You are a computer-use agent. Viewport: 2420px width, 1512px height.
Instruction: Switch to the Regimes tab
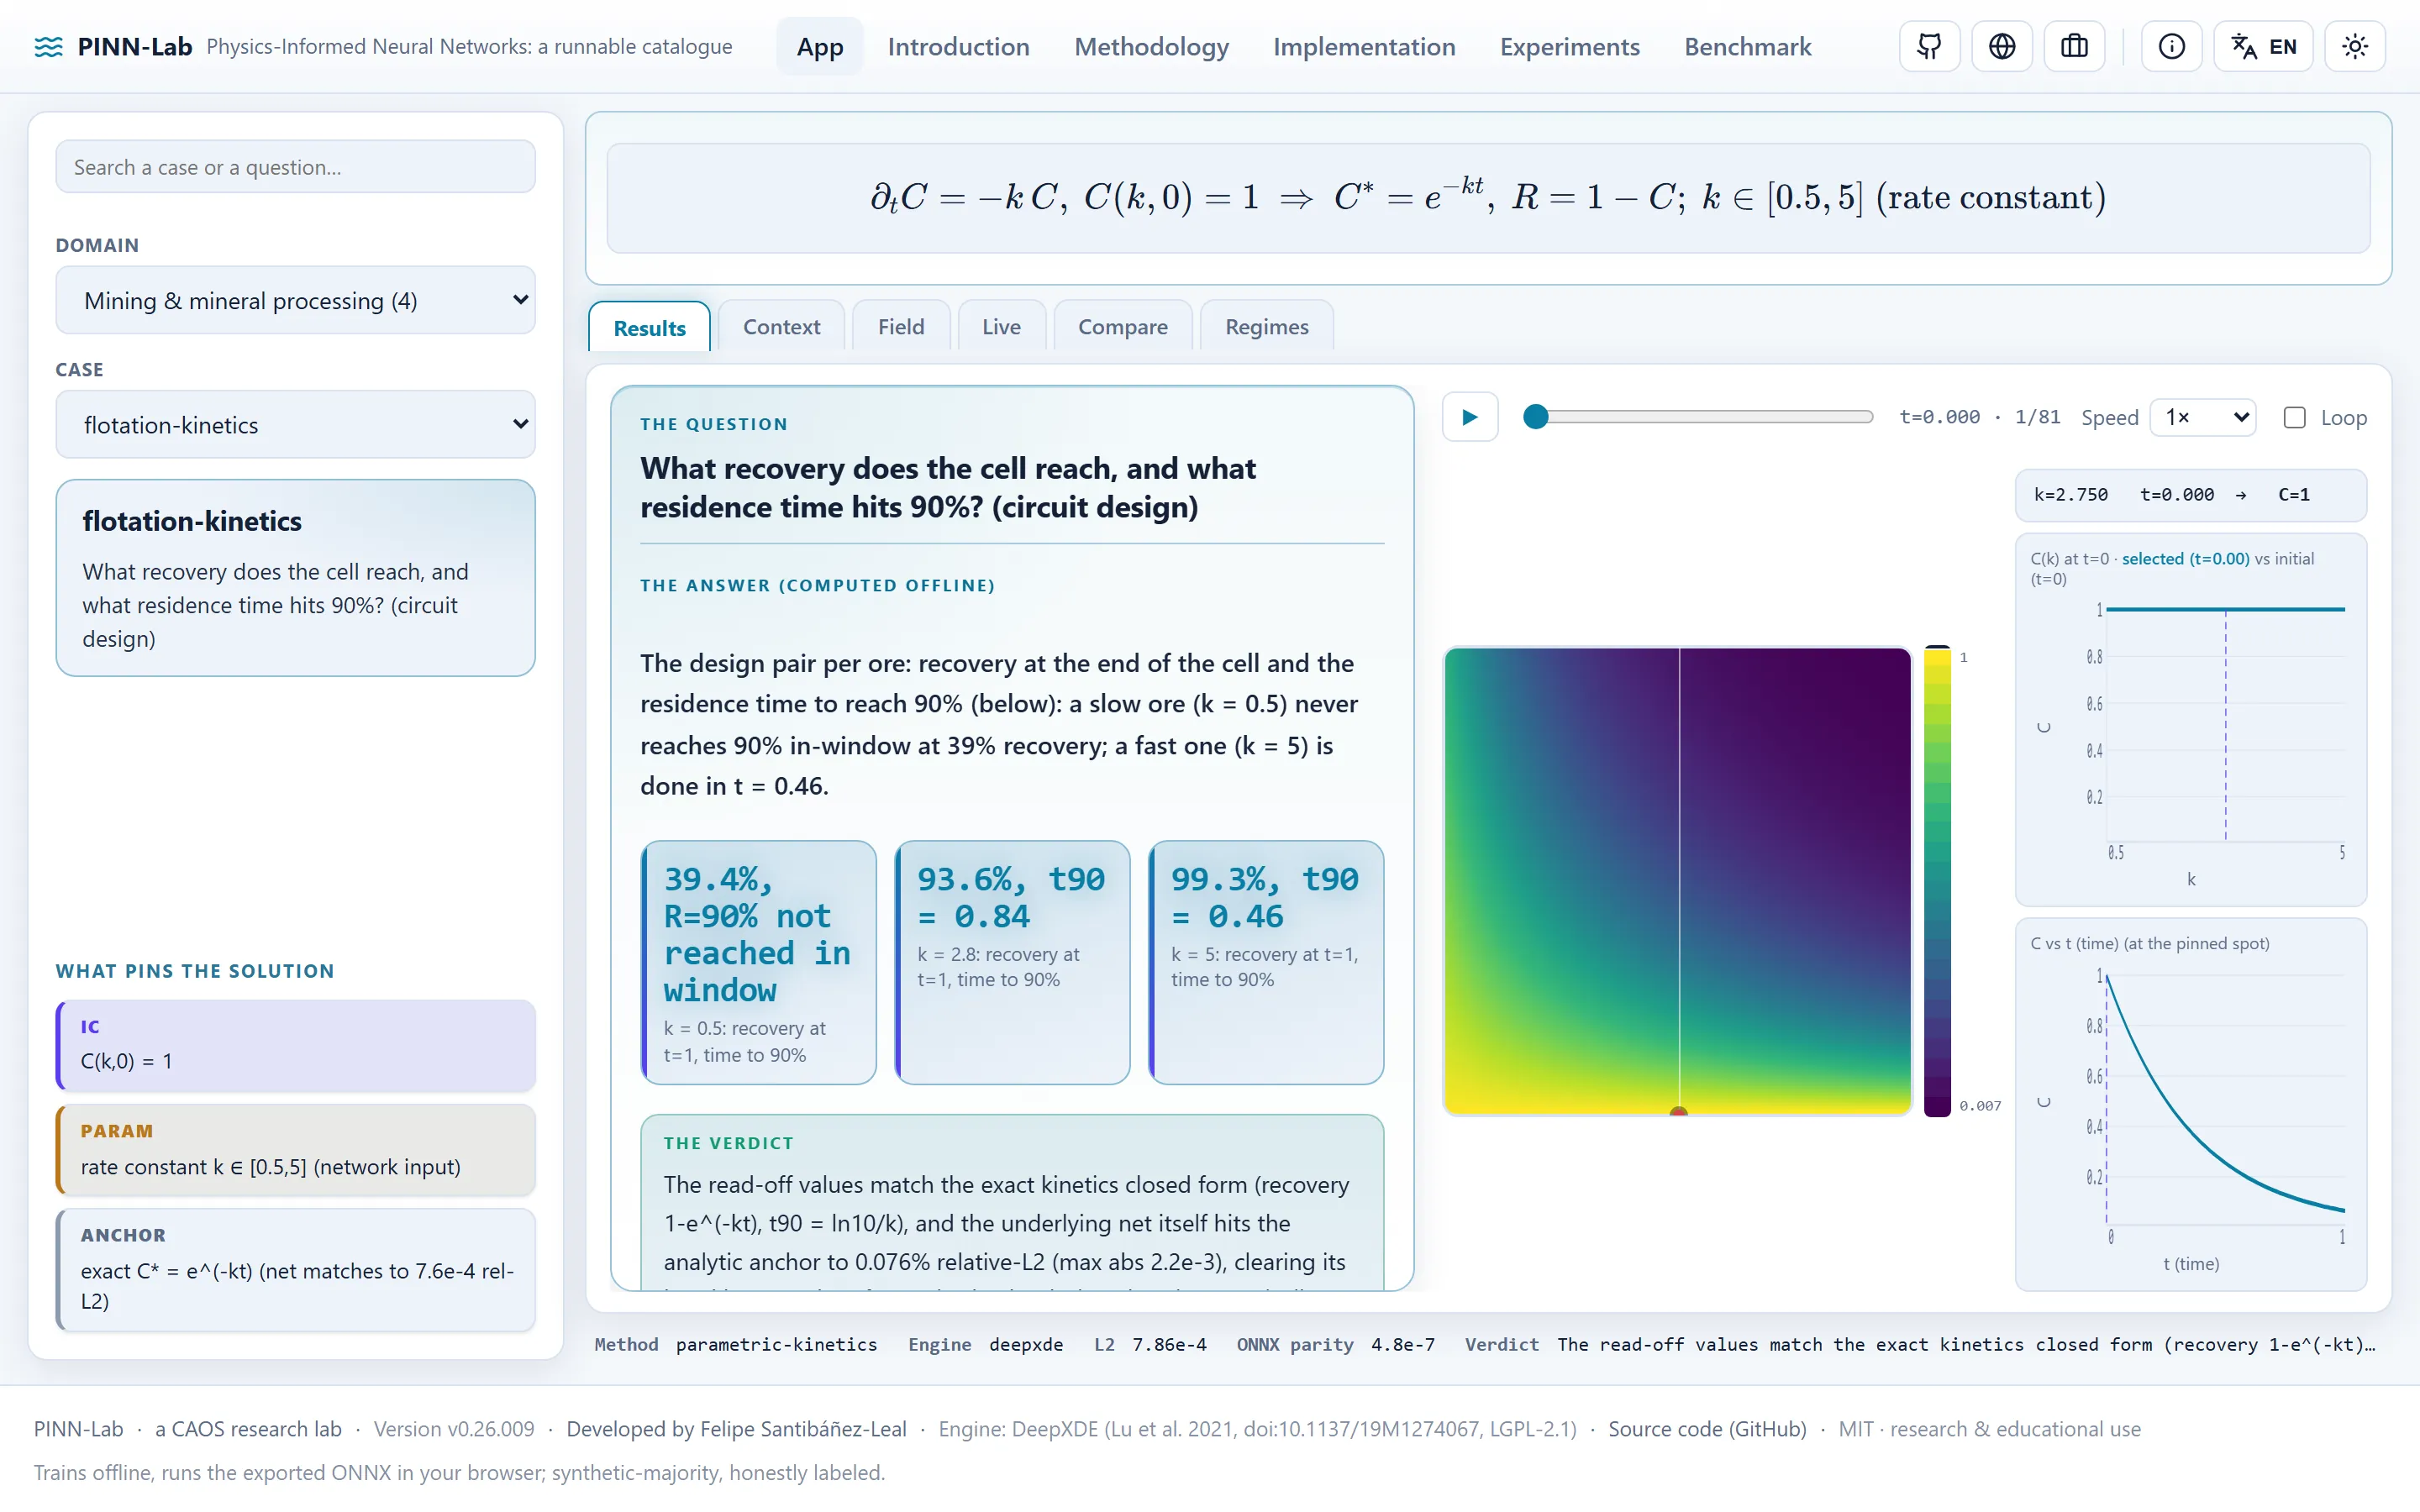click(x=1266, y=327)
